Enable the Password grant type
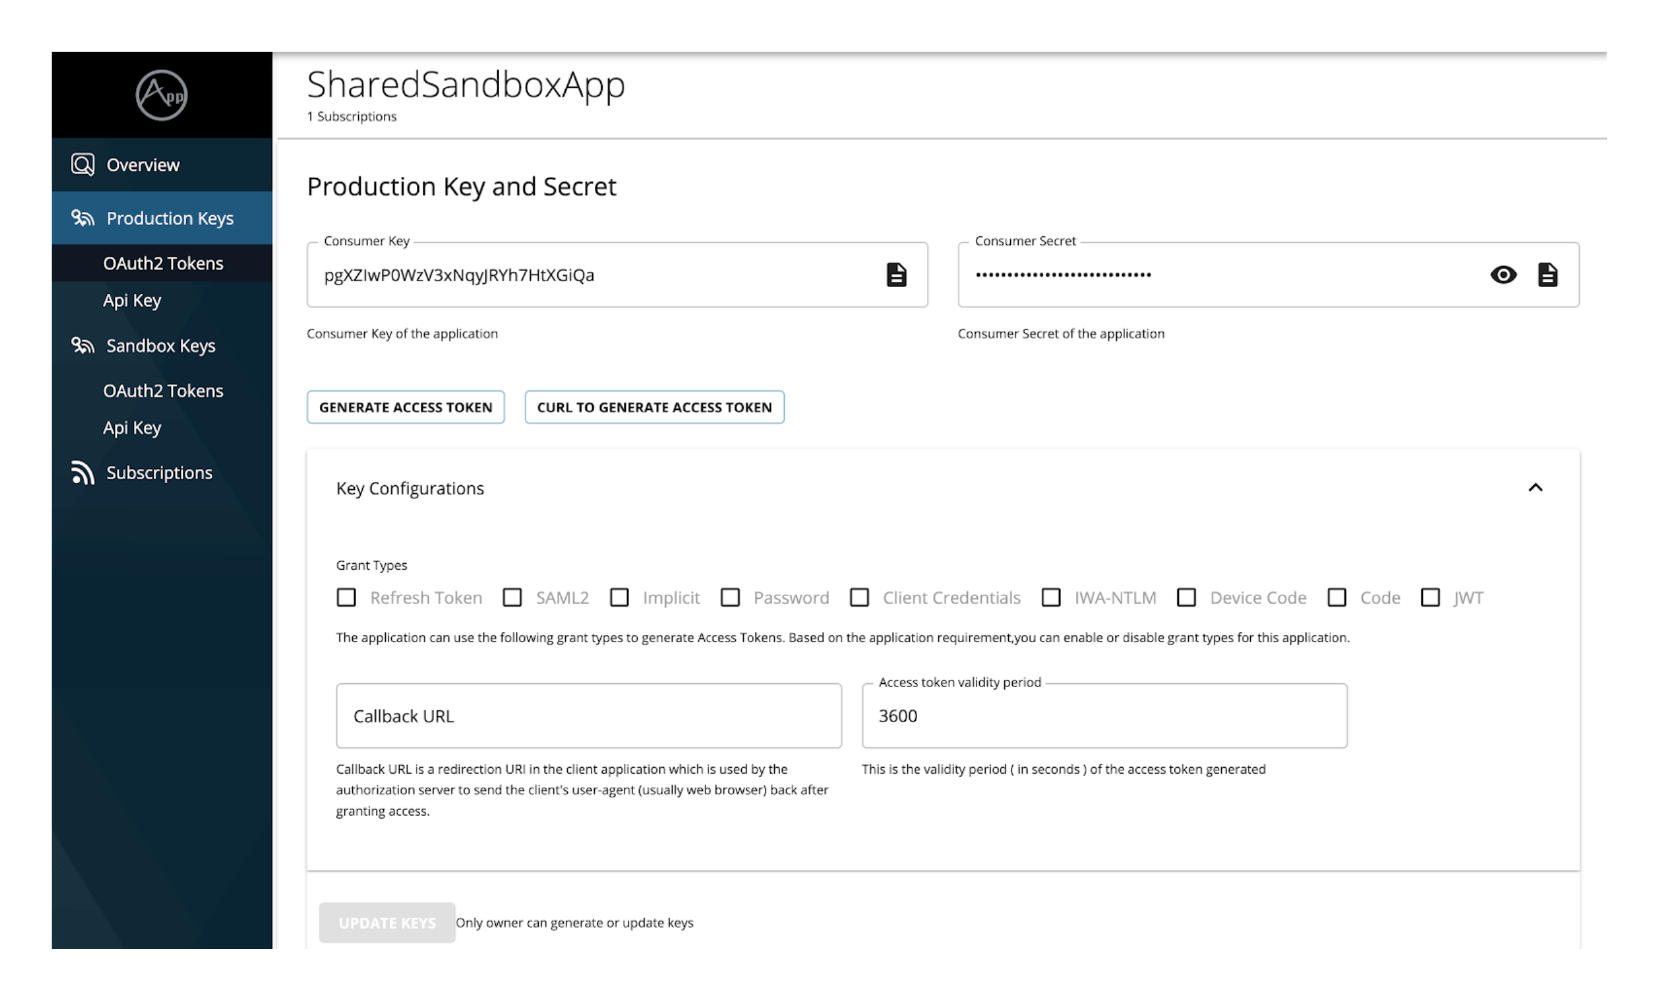This screenshot has width=1668, height=1004. tap(730, 597)
